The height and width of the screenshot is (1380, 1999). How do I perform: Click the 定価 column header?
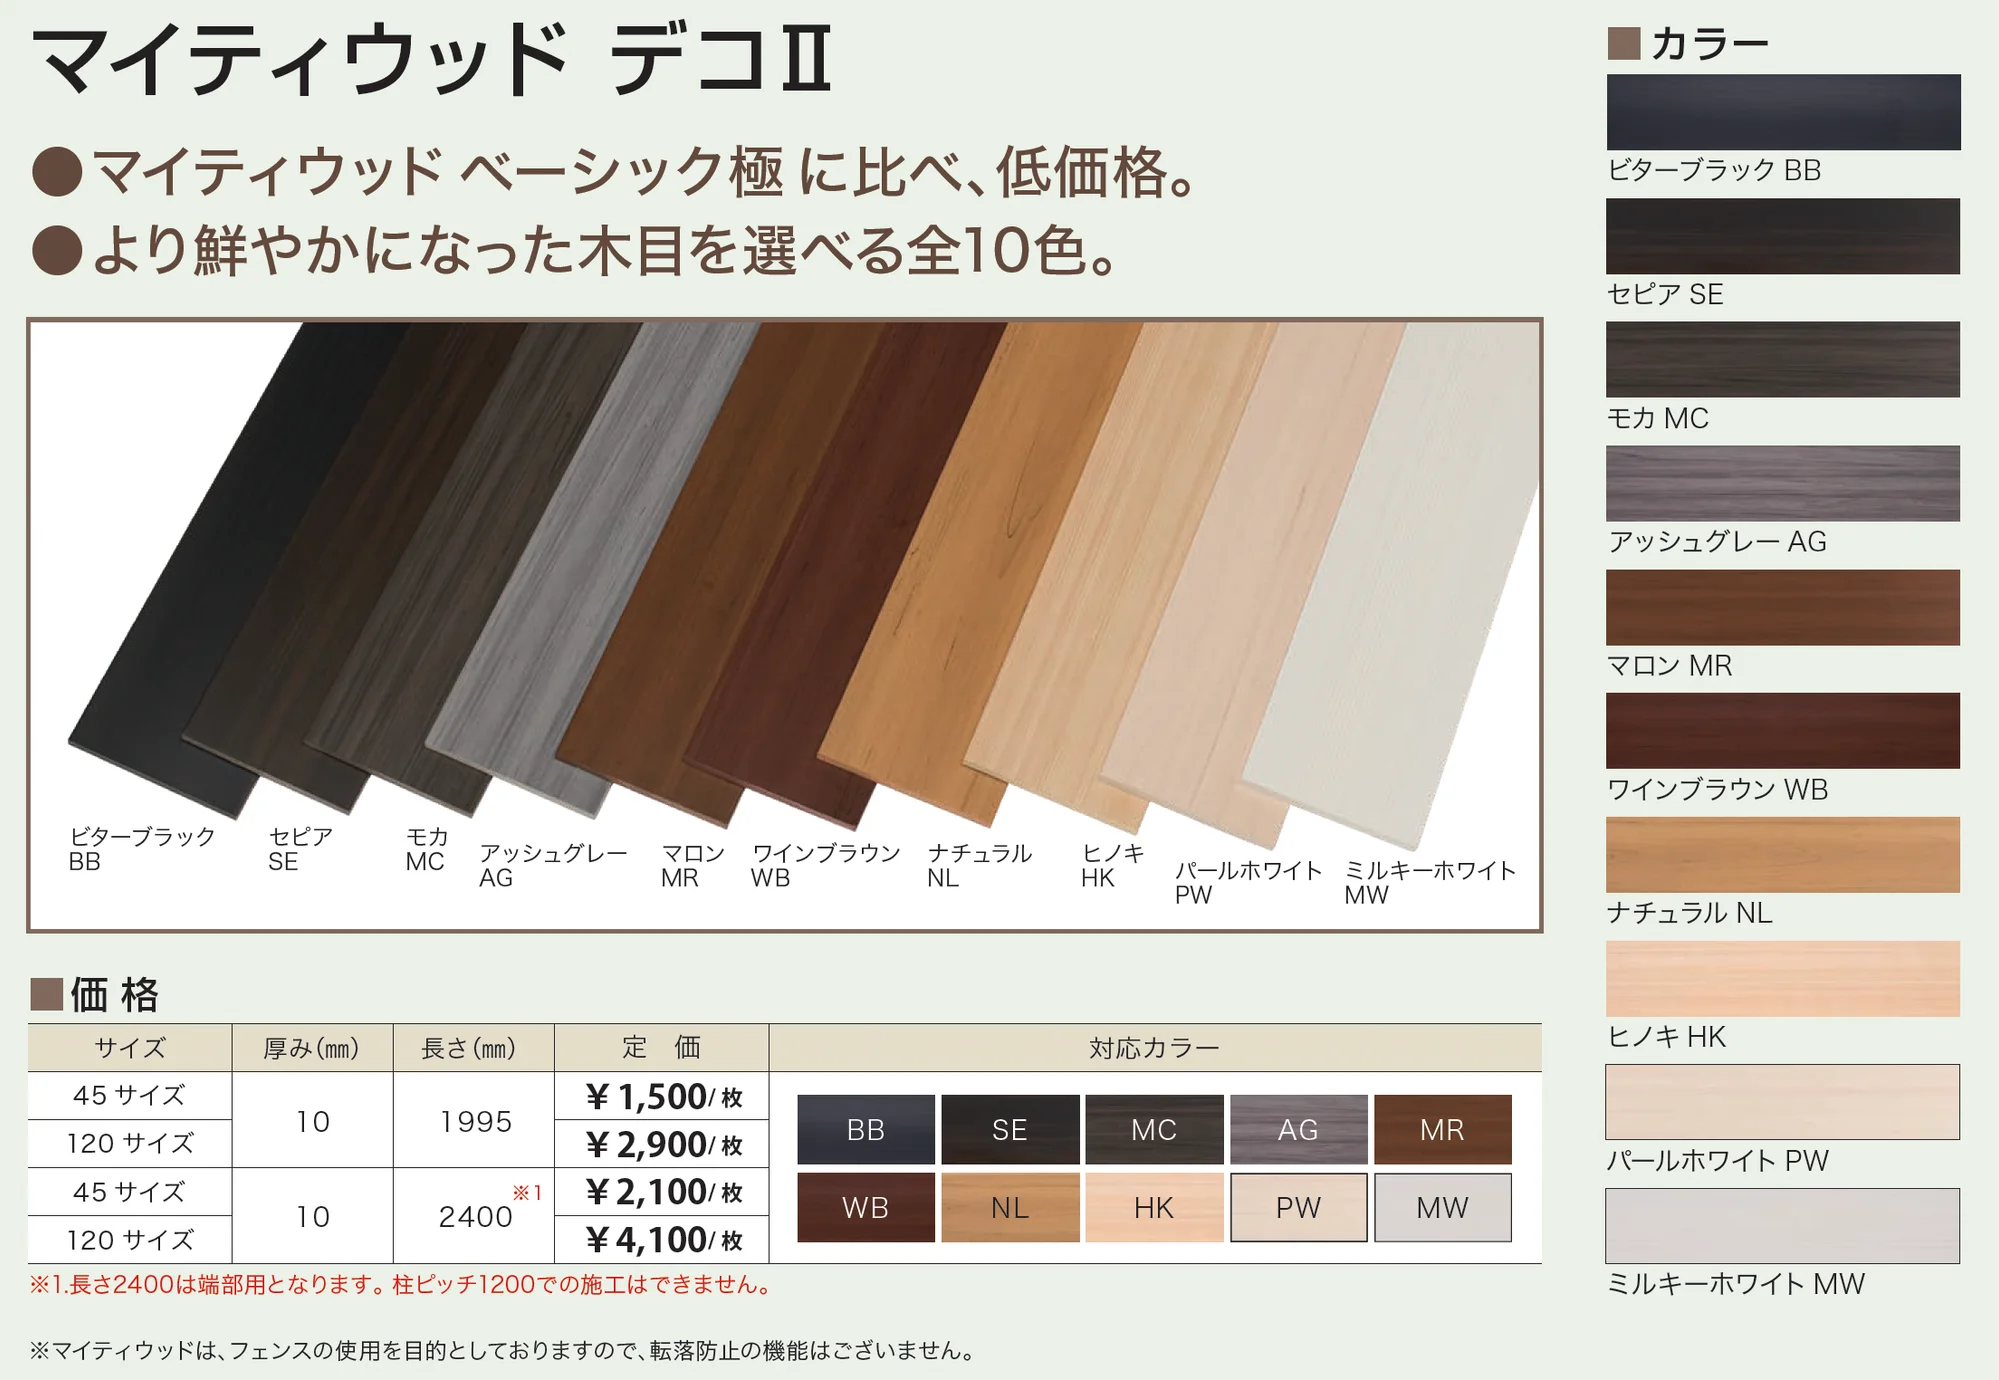tap(662, 1048)
